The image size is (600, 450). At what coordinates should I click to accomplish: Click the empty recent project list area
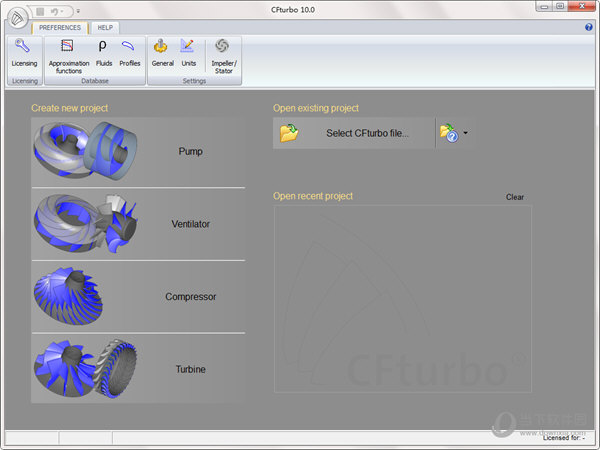coord(403,299)
